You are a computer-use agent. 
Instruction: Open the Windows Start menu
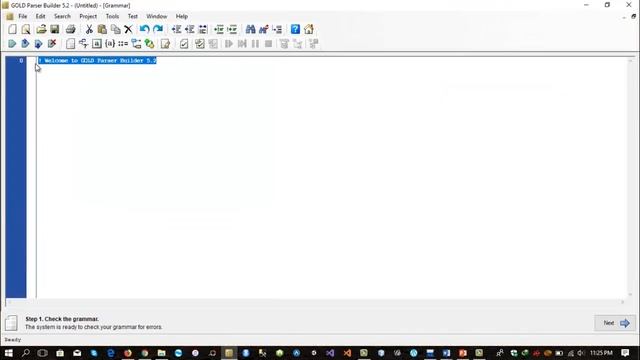pos(8,353)
